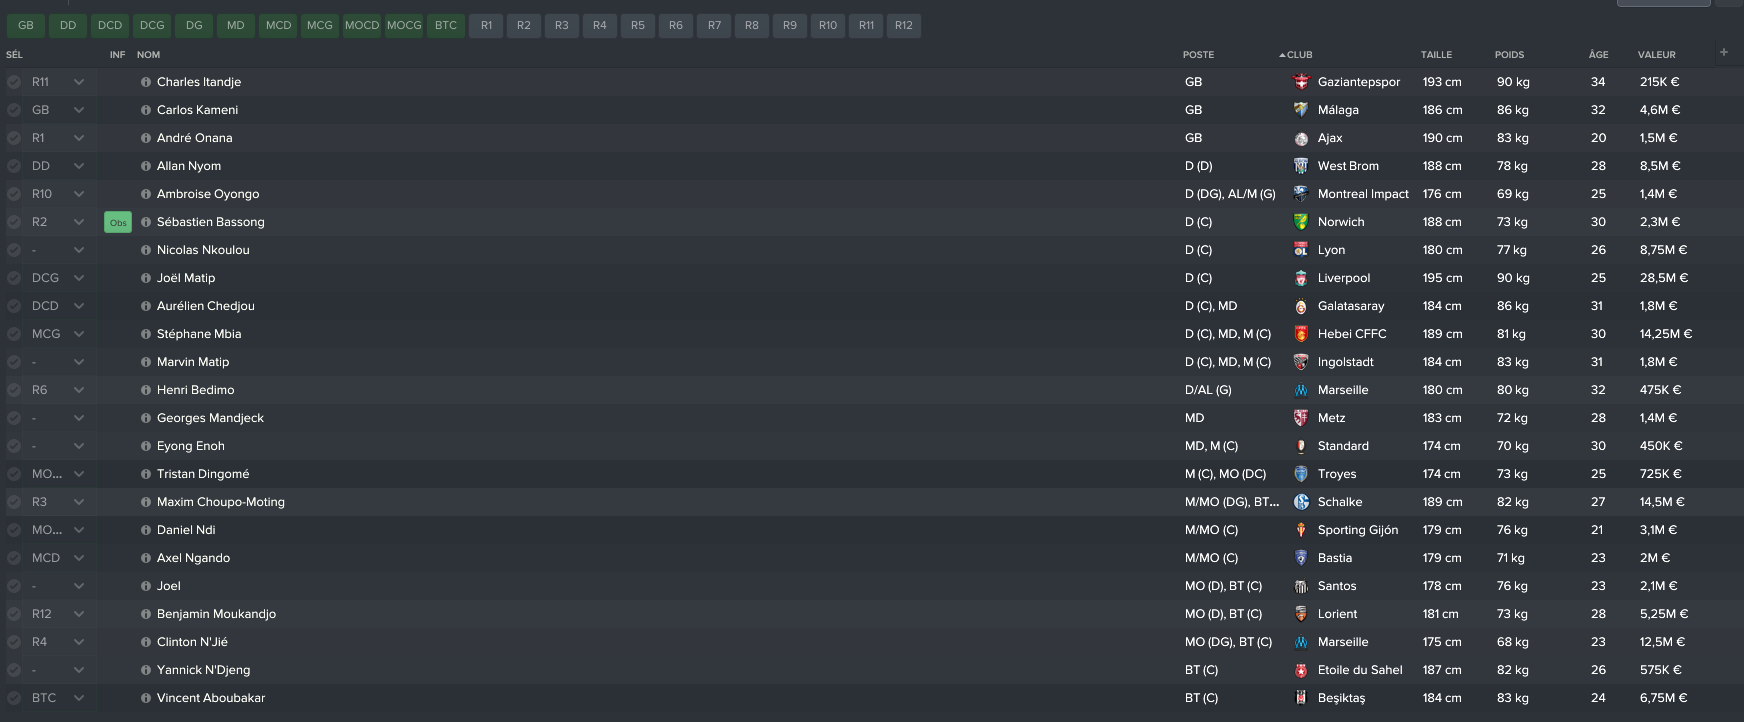Toggle selection check for Joël Matip

pyautogui.click(x=14, y=278)
